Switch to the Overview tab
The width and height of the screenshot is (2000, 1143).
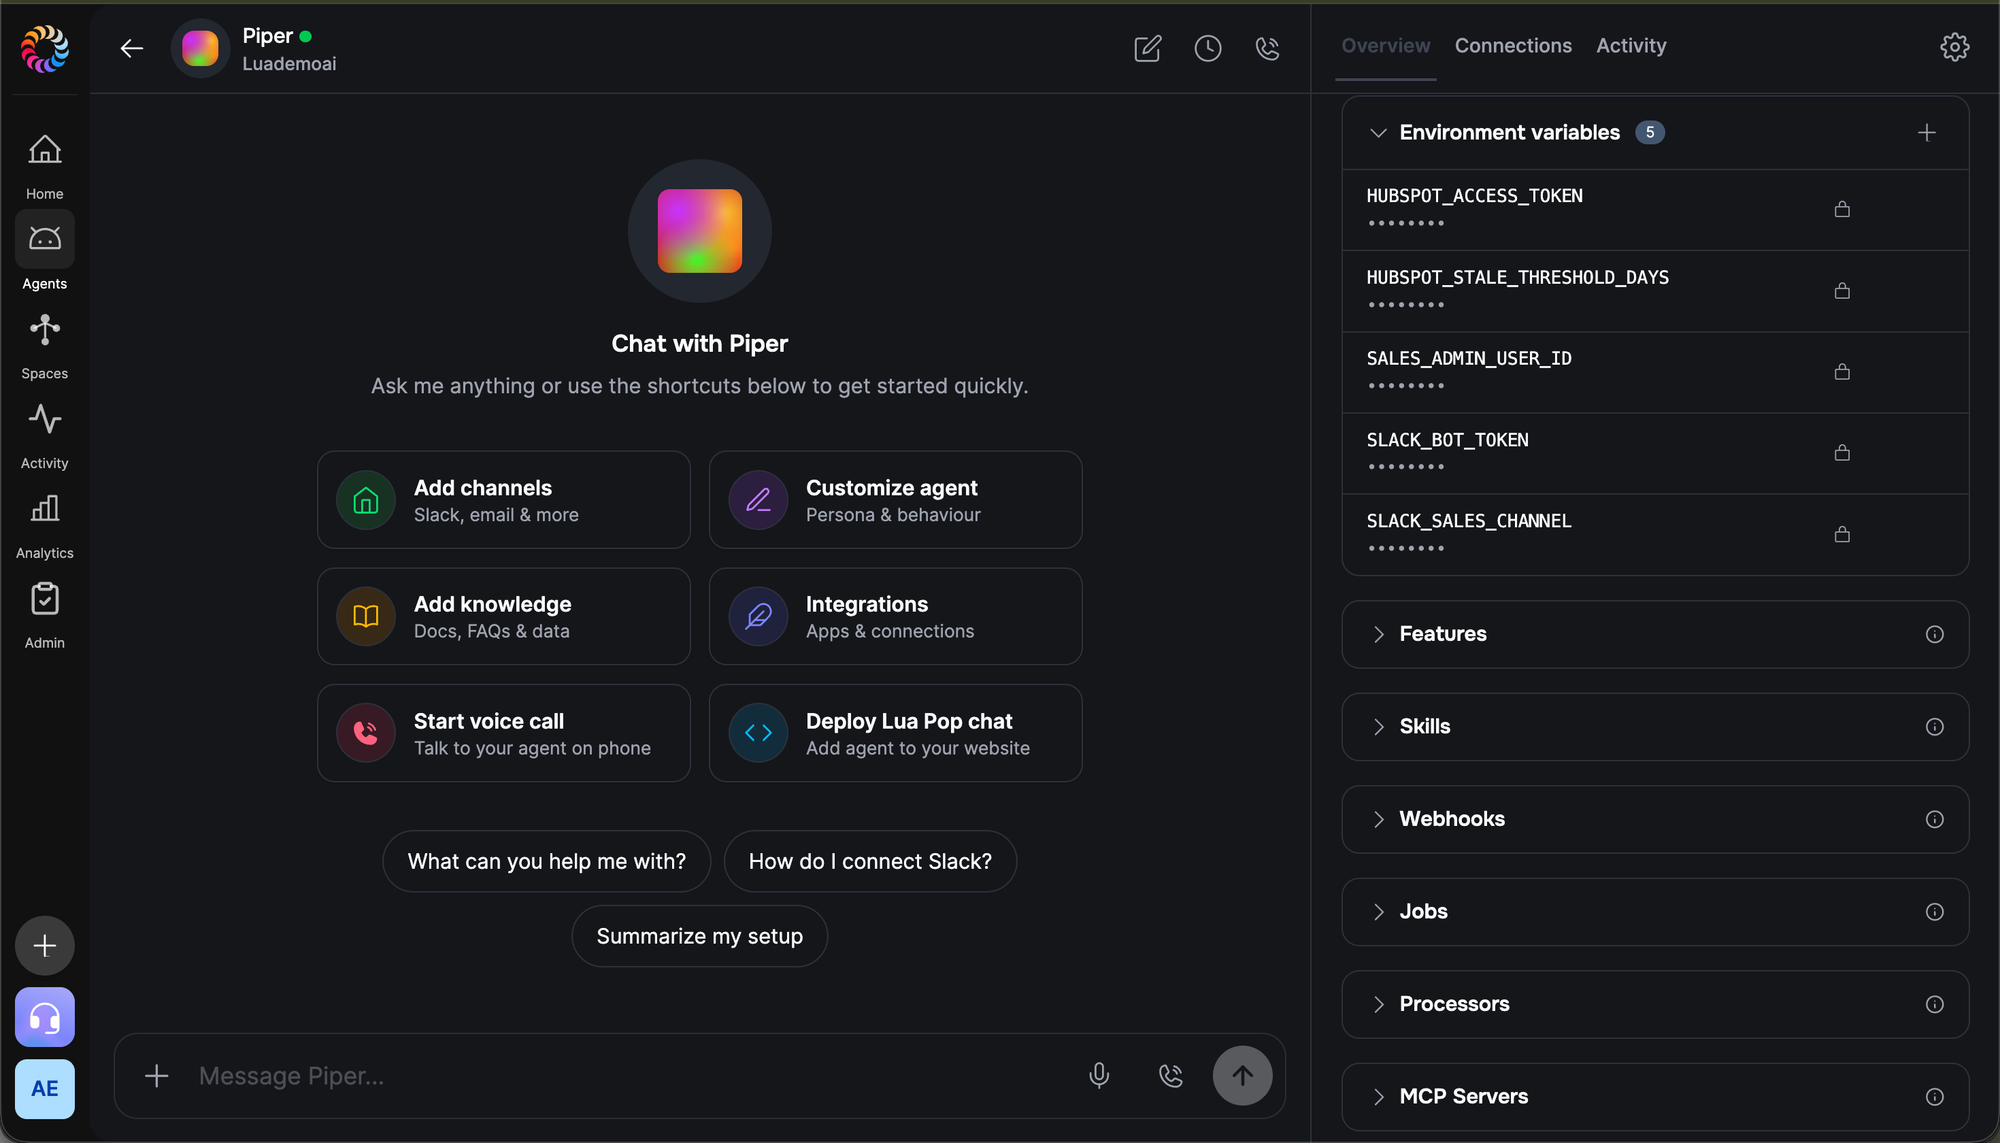1385,46
